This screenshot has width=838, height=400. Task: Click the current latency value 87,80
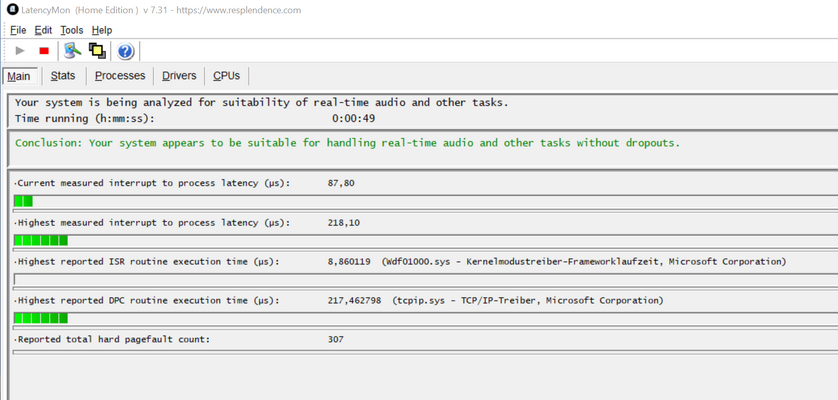[341, 183]
